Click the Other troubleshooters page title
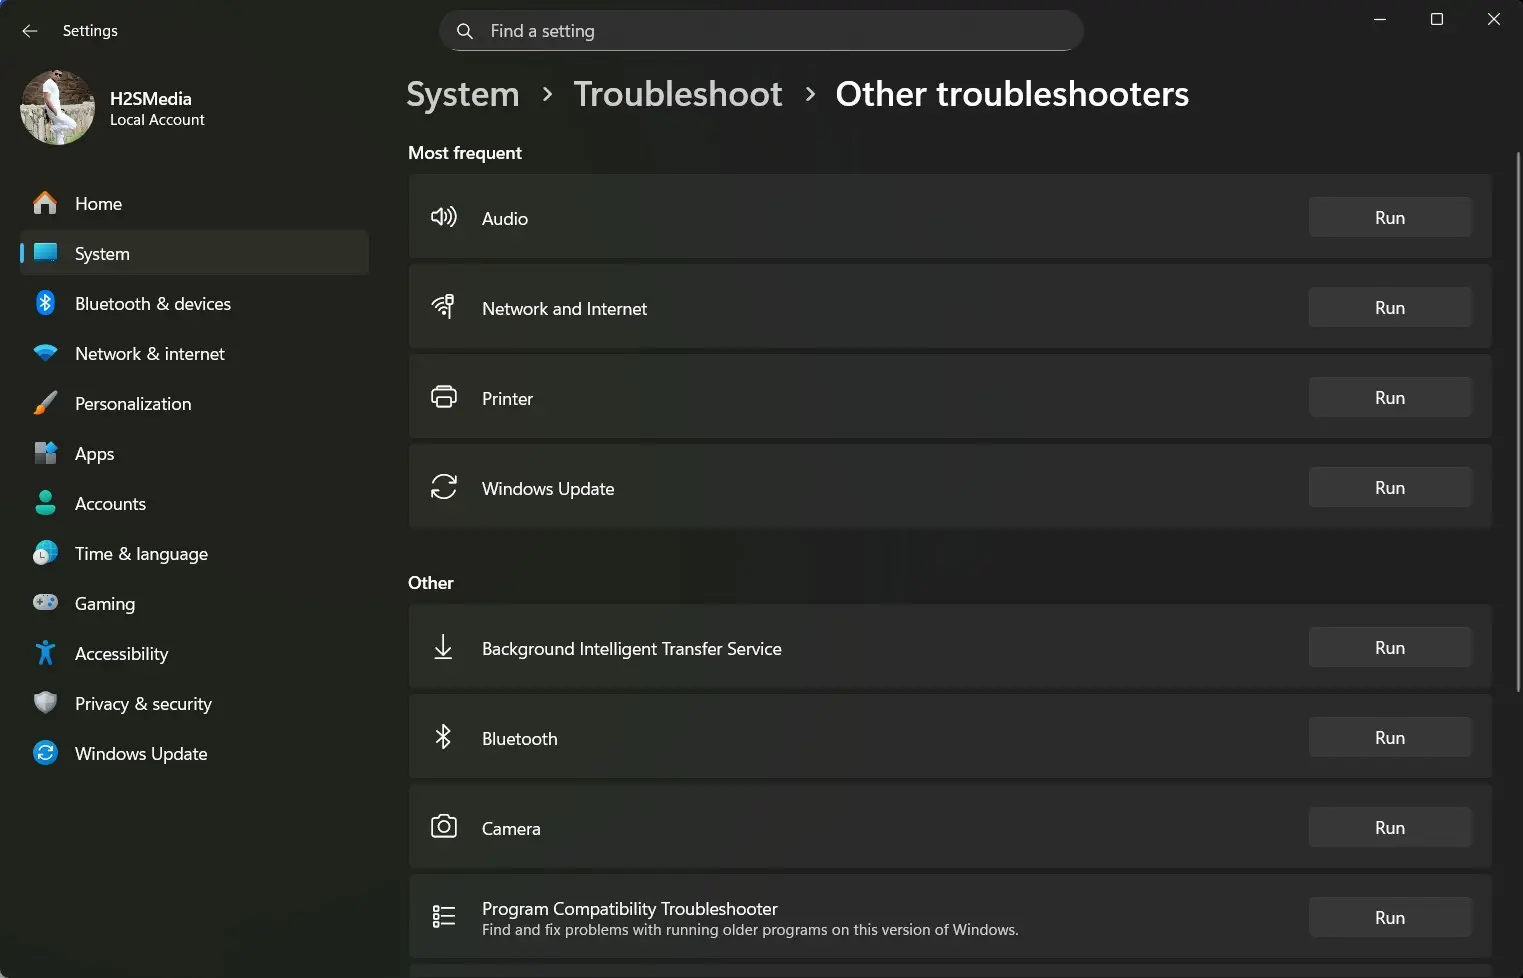 pyautogui.click(x=1012, y=94)
